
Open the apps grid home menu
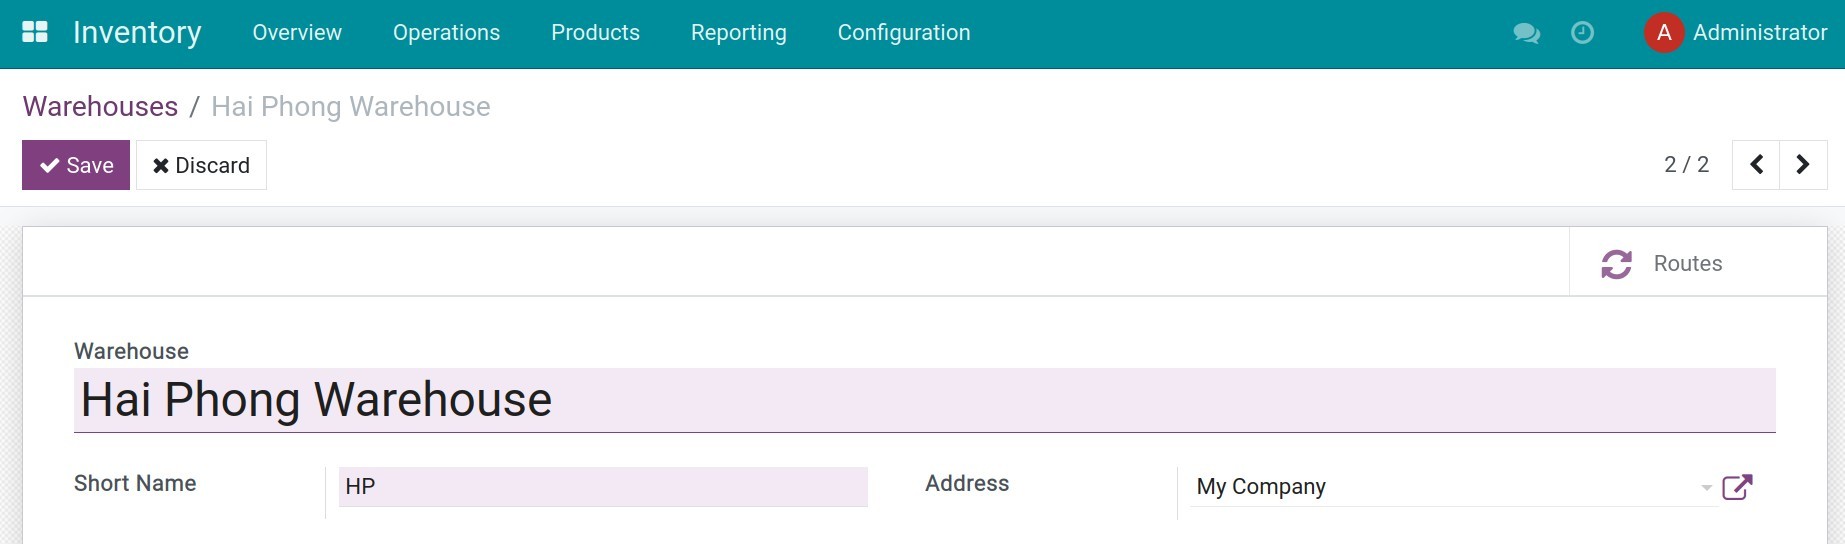[35, 32]
